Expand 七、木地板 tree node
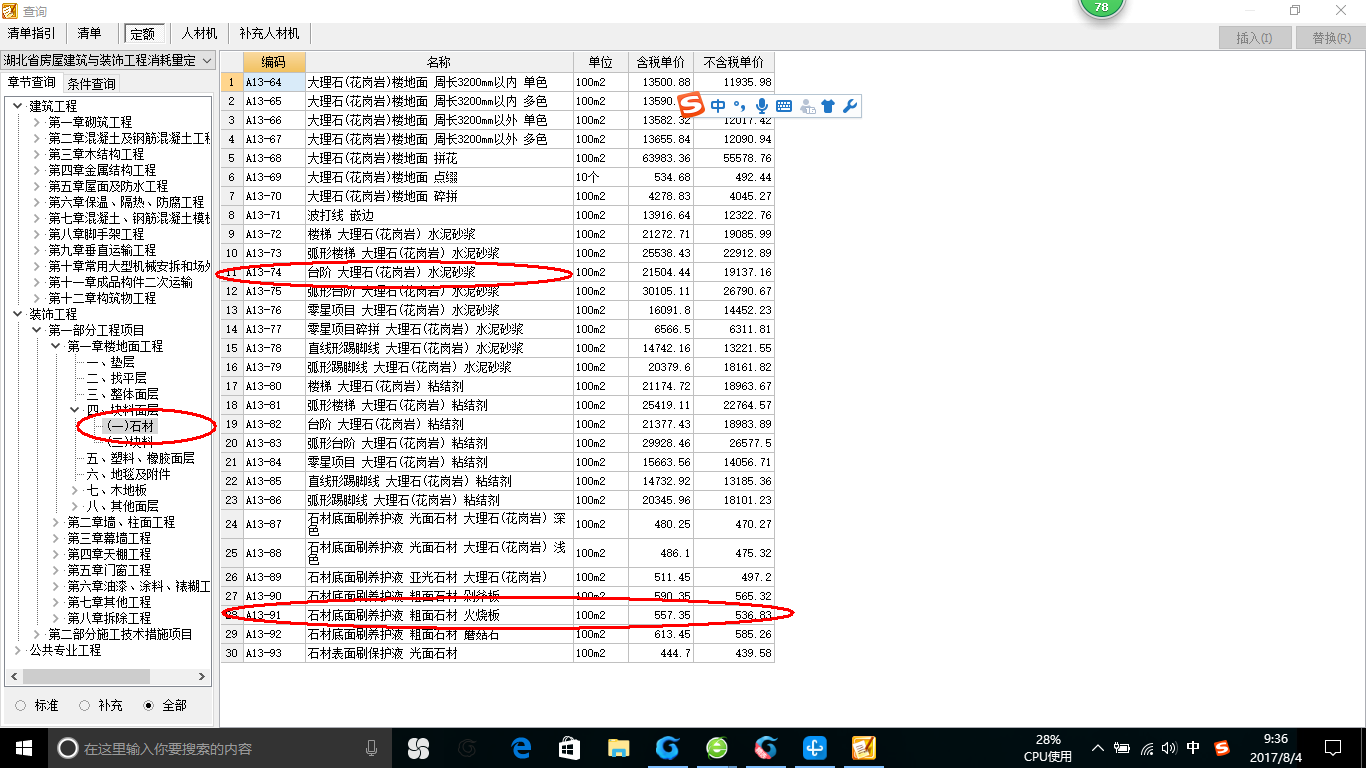1366x768 pixels. pyautogui.click(x=75, y=490)
